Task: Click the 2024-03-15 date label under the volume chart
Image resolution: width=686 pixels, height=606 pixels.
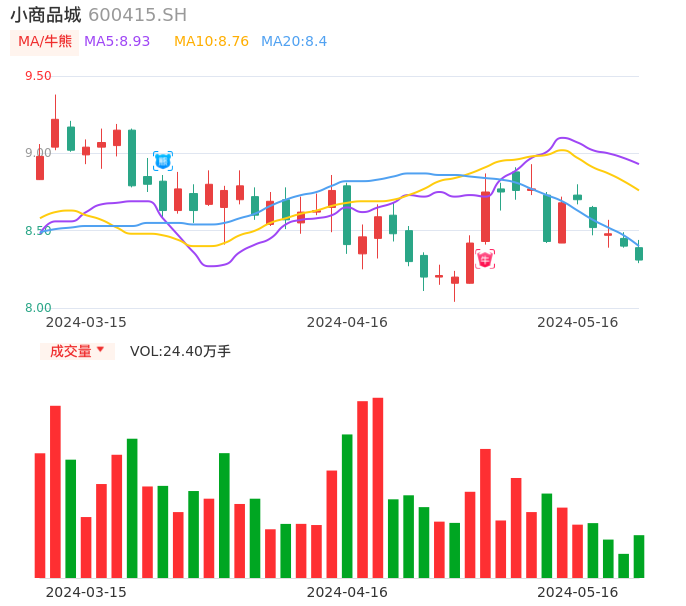Action: click(86, 592)
